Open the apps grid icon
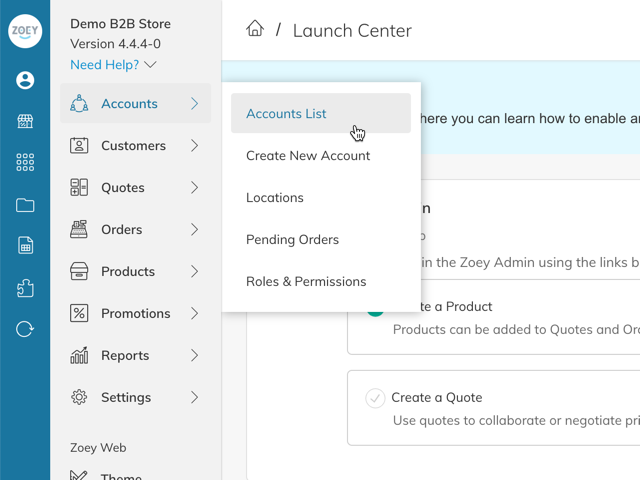Viewport: 640px width, 480px height. [25, 163]
